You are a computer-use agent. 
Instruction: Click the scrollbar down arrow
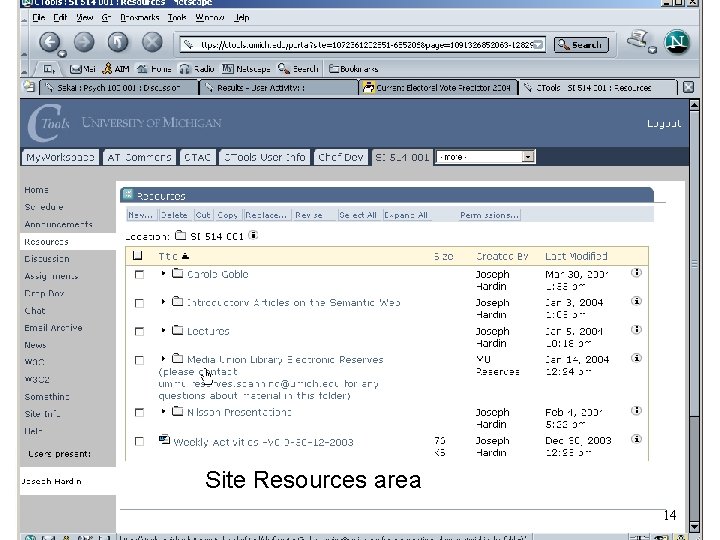coord(694,526)
